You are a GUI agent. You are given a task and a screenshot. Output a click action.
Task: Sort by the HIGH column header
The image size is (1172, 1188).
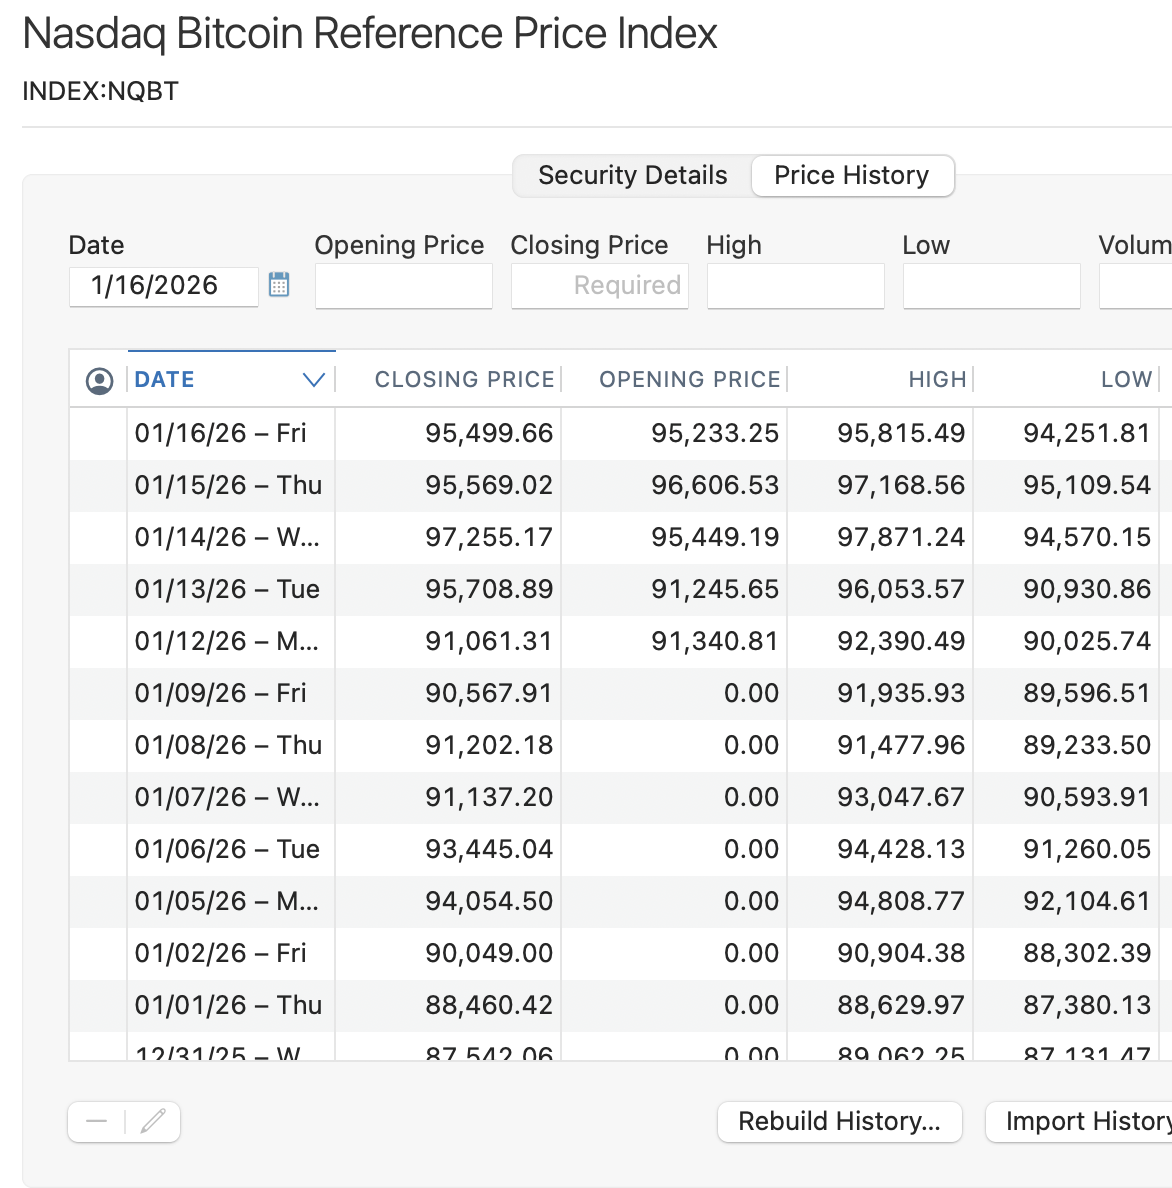pyautogui.click(x=936, y=379)
